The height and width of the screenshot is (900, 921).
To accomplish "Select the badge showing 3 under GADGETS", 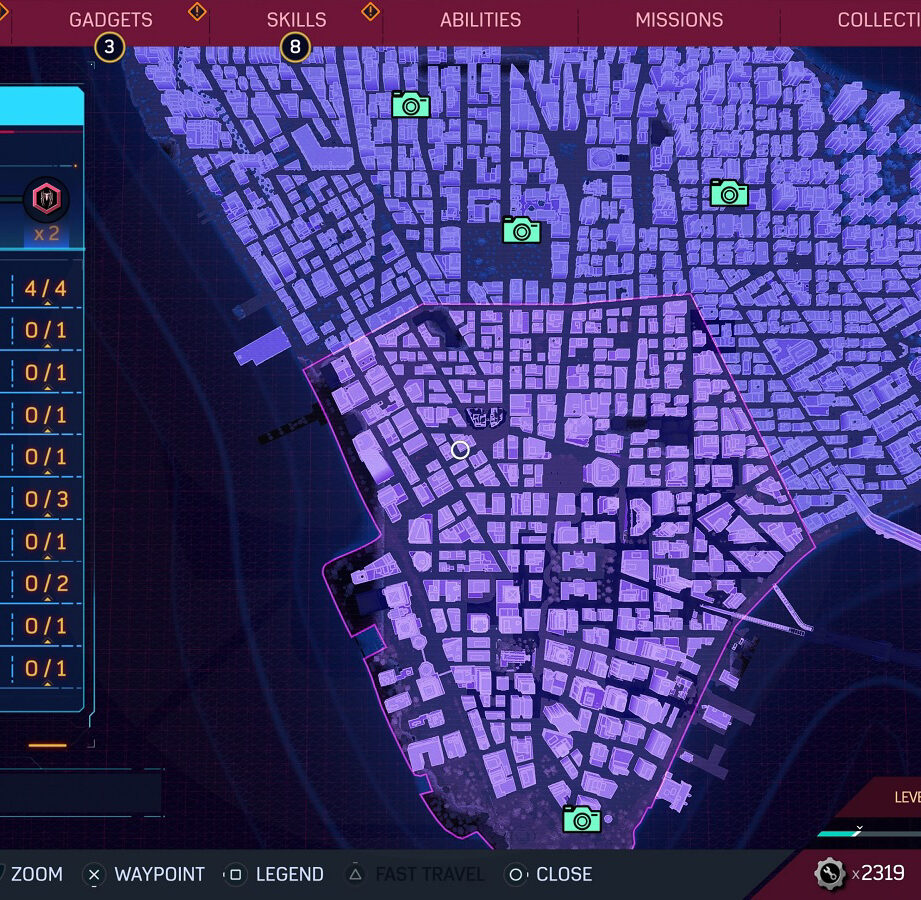I will 109,47.
